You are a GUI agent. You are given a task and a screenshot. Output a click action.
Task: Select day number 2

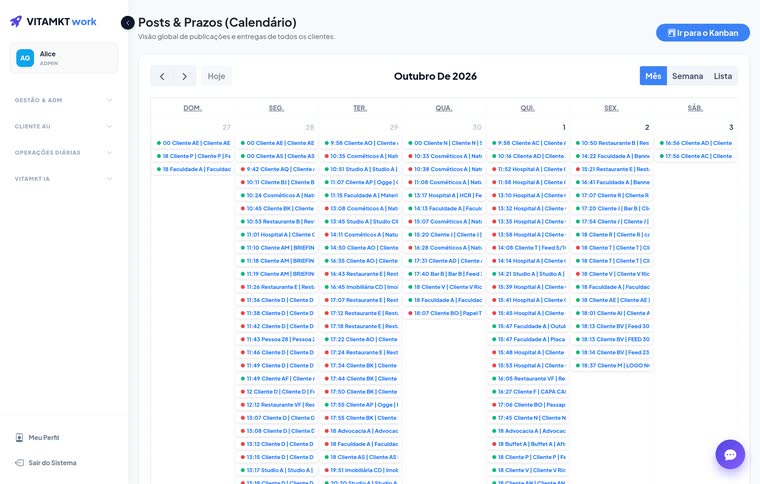647,127
